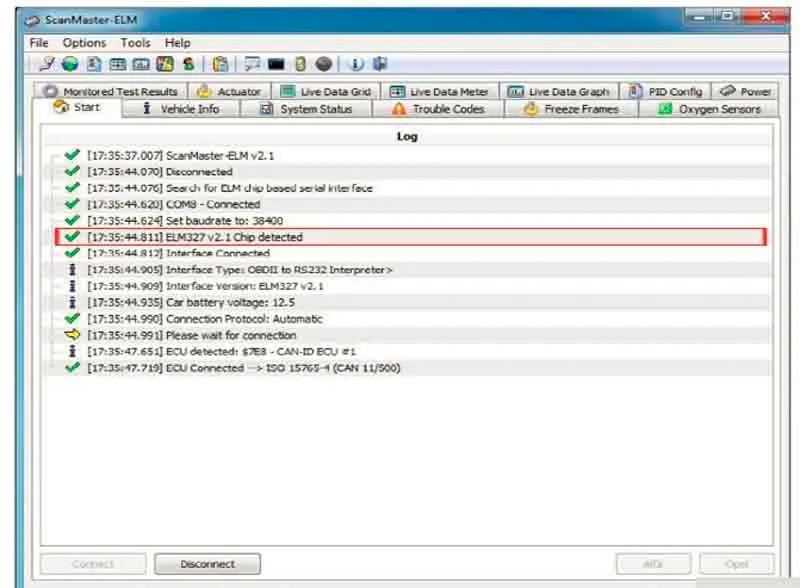The width and height of the screenshot is (800, 588).
Task: Open the black terminal toolbar icon
Action: pyautogui.click(x=276, y=64)
